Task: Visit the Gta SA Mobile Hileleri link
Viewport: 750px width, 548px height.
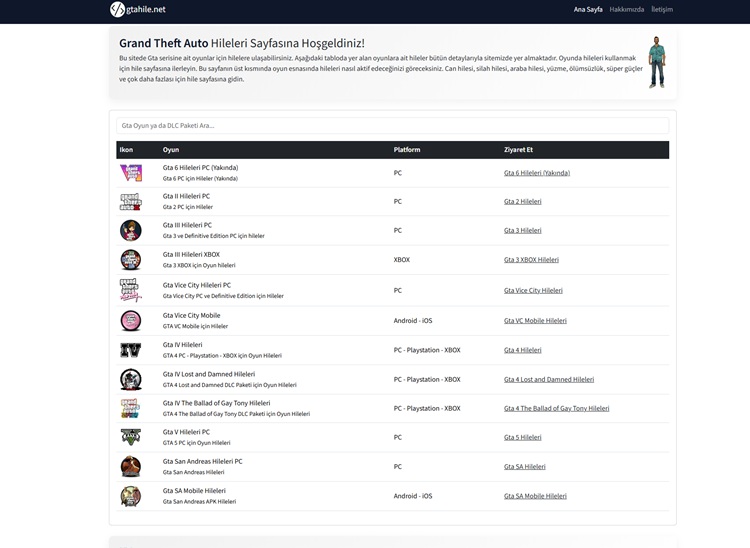Action: 535,496
